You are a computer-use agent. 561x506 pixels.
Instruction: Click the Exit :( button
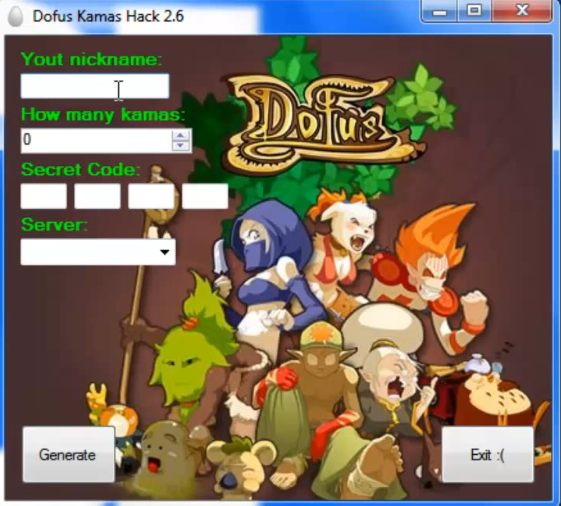tap(488, 455)
